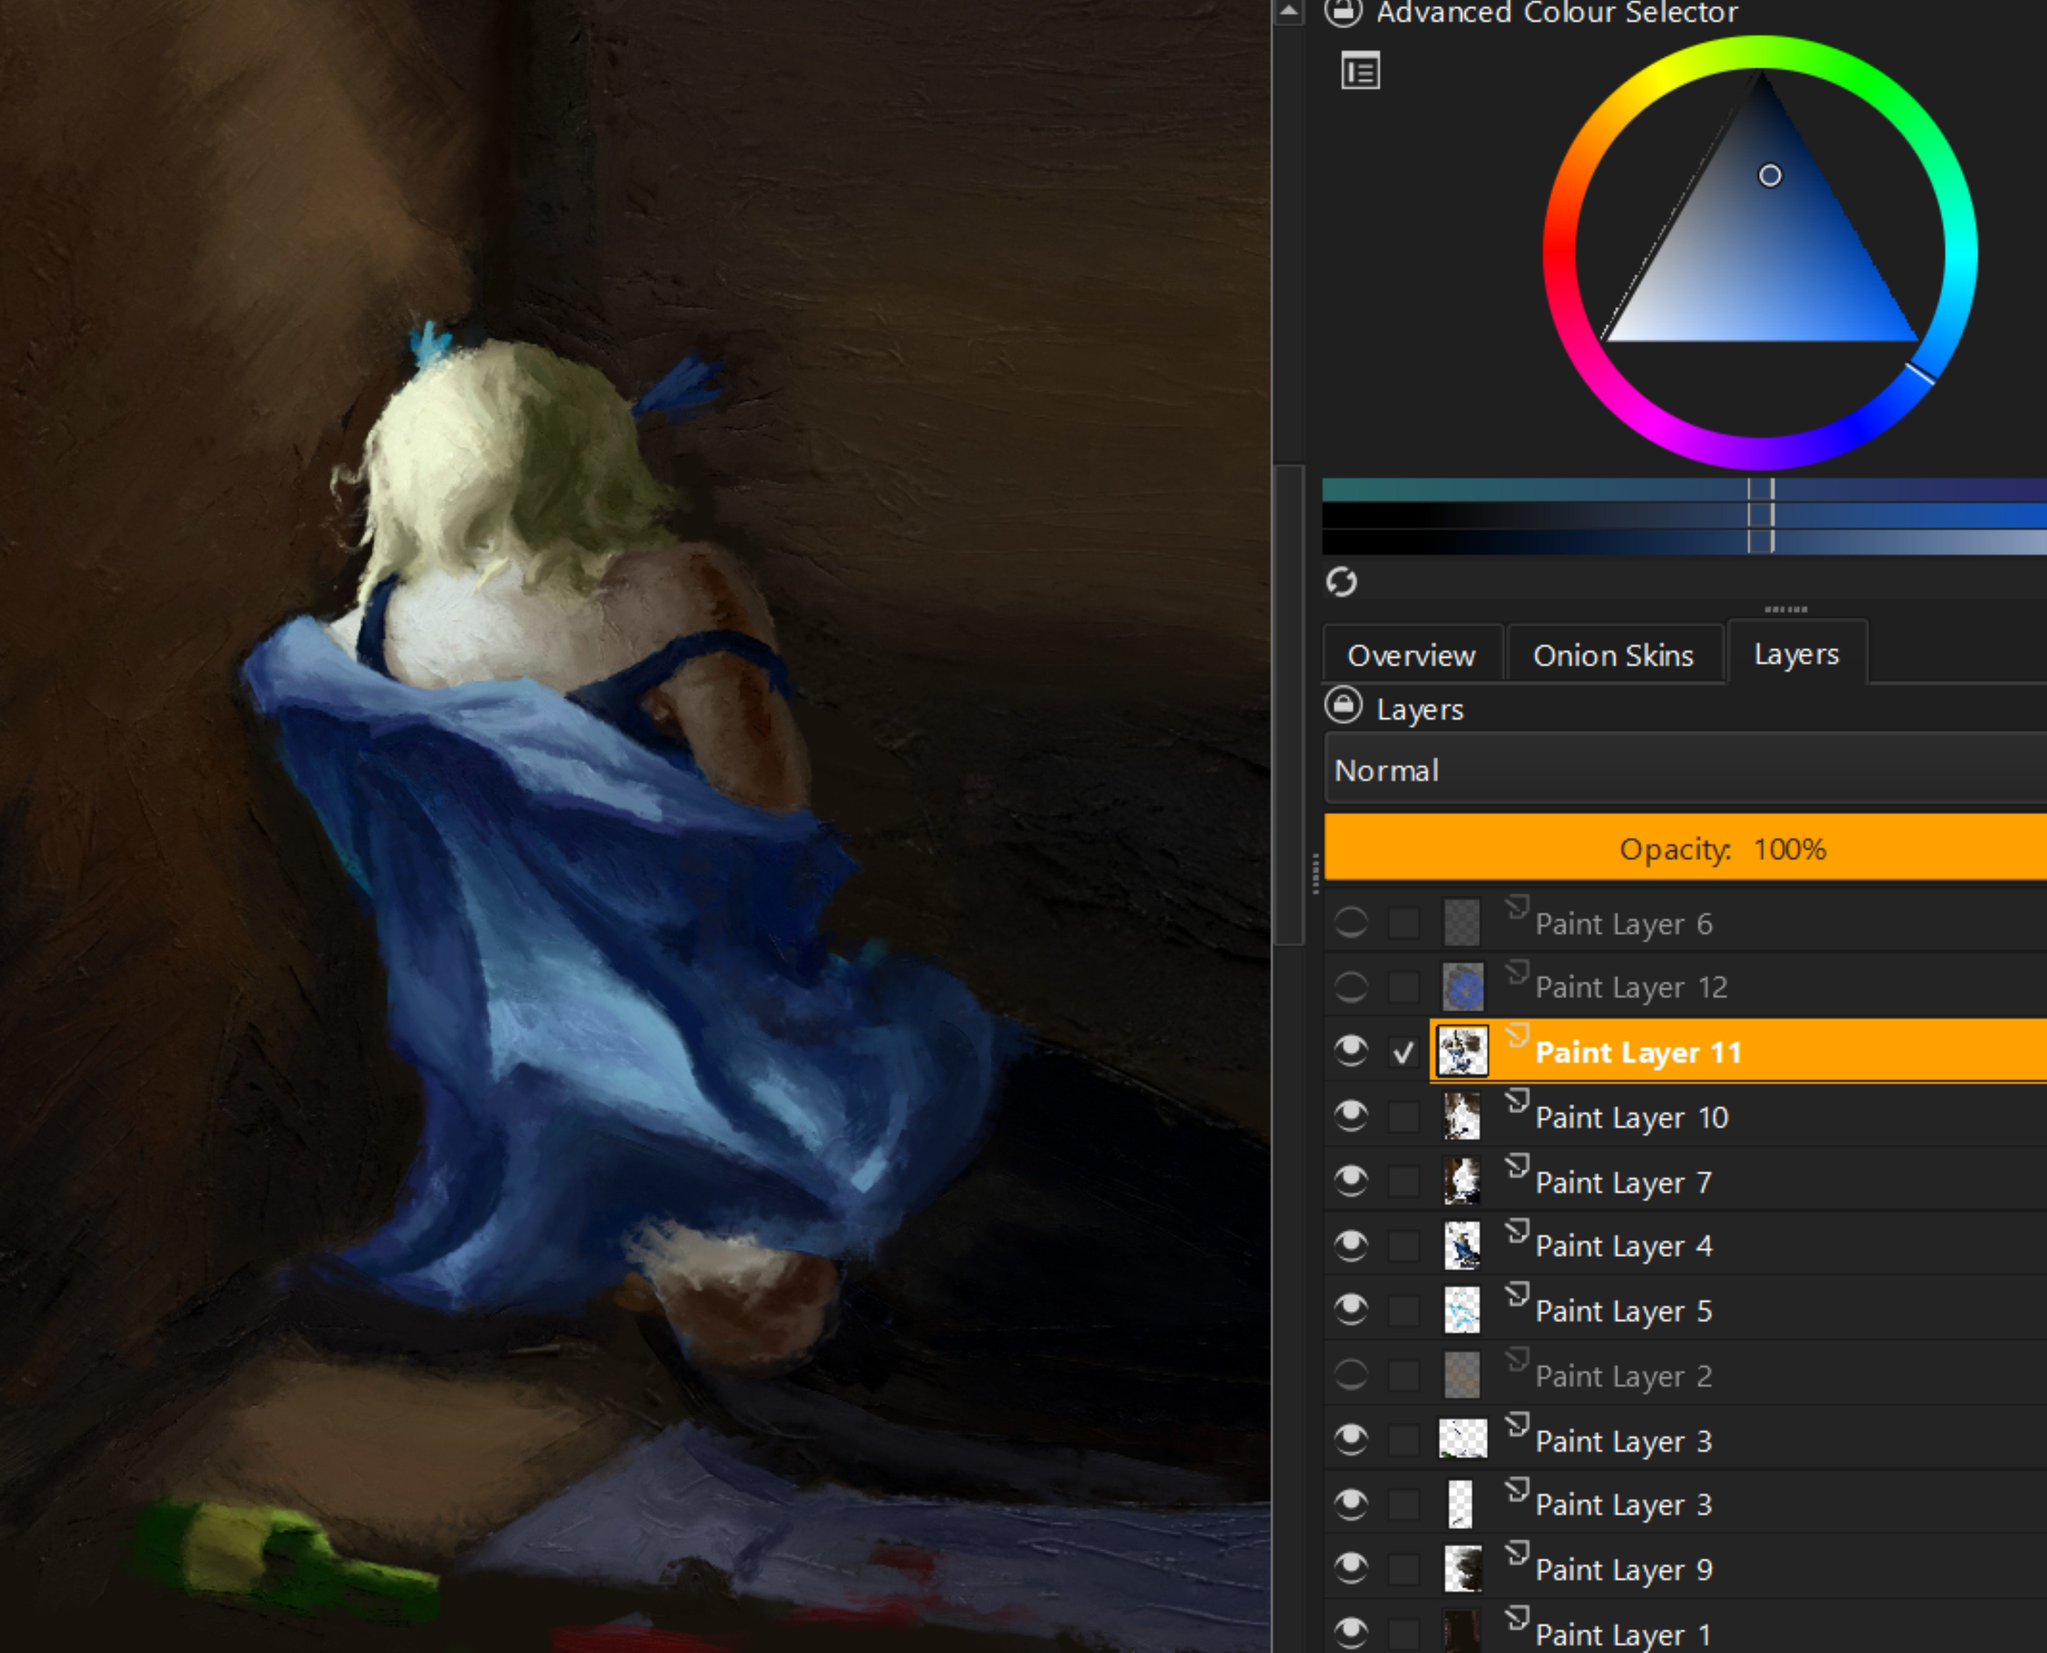Viewport: 2047px width, 1653px height.
Task: Click the black-to-saturated-blue colour bar
Action: pyautogui.click(x=1684, y=515)
